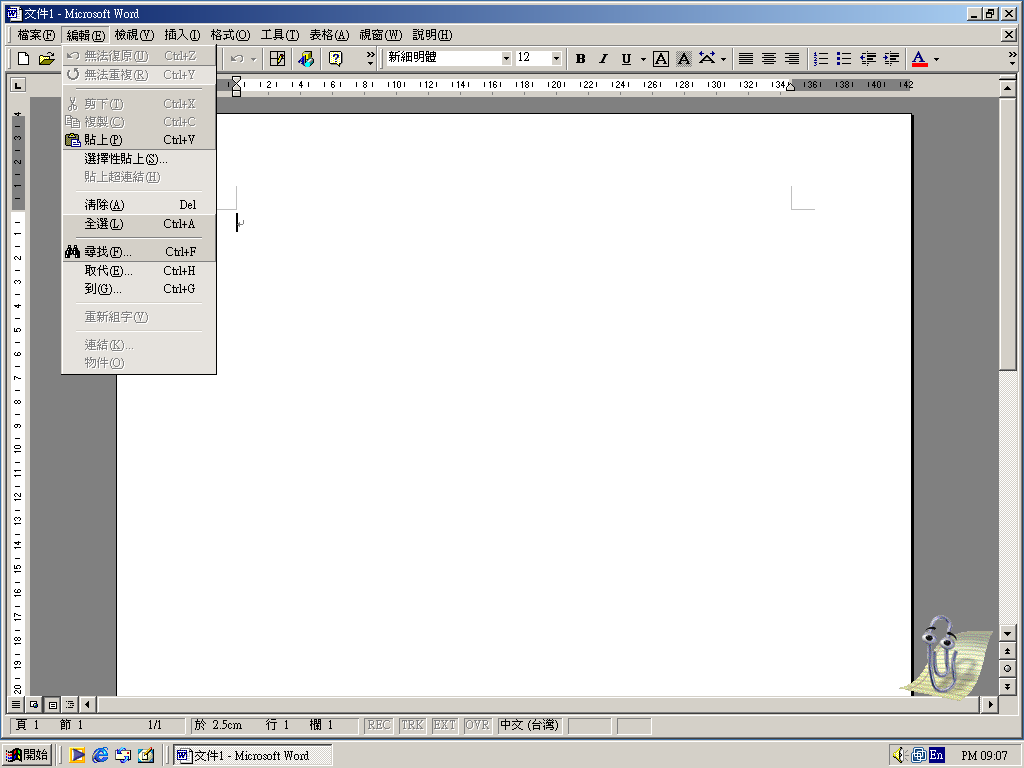
Task: Apply character shading formatting
Action: 684,59
